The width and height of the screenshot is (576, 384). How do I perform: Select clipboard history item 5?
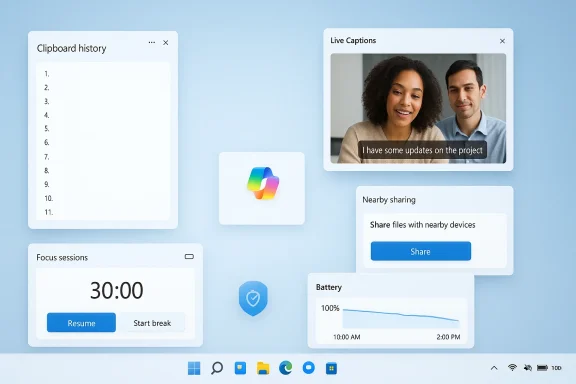103,129
